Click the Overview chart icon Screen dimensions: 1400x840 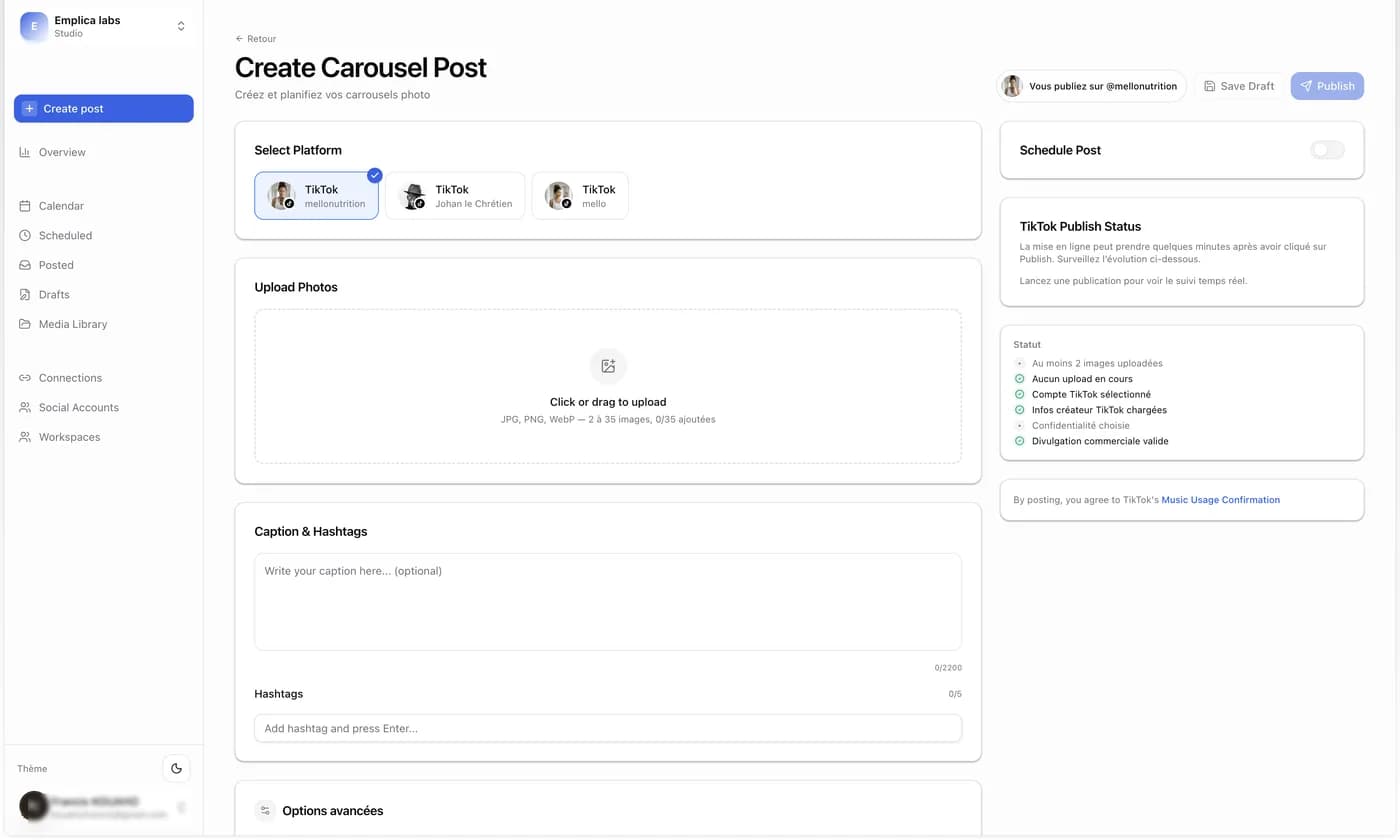coord(25,152)
